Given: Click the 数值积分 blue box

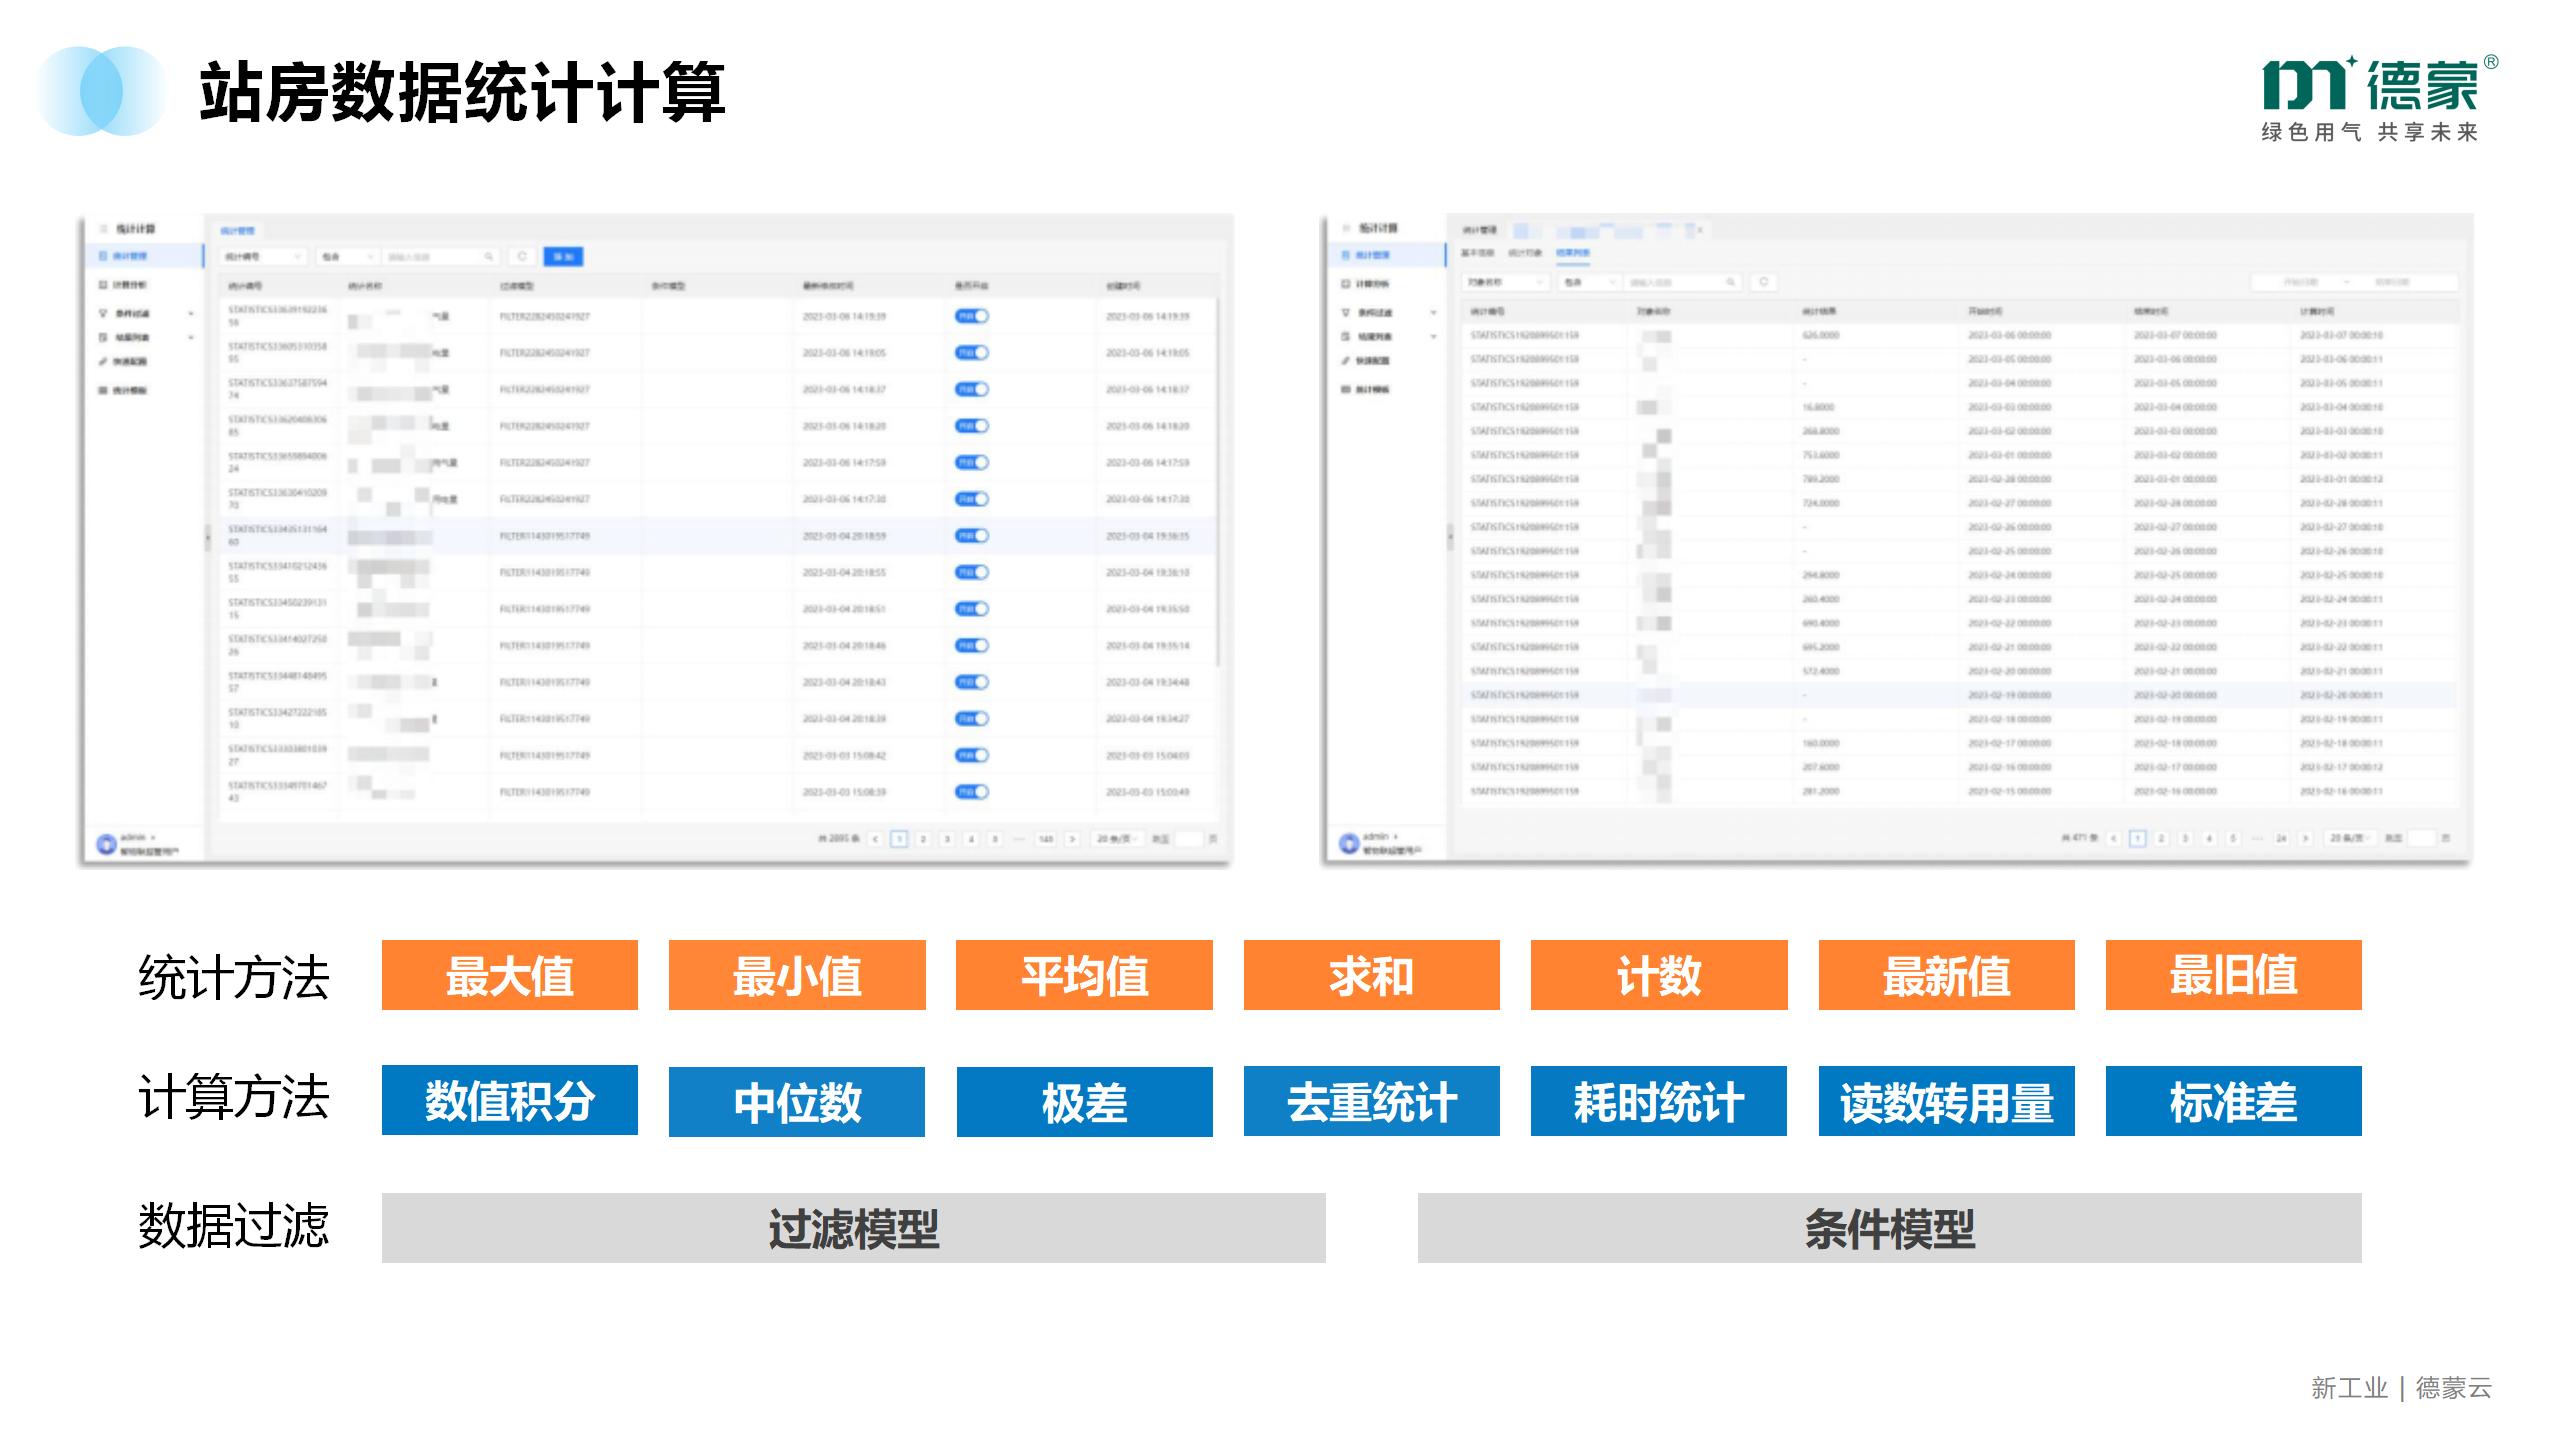Looking at the screenshot, I should (x=510, y=1100).
